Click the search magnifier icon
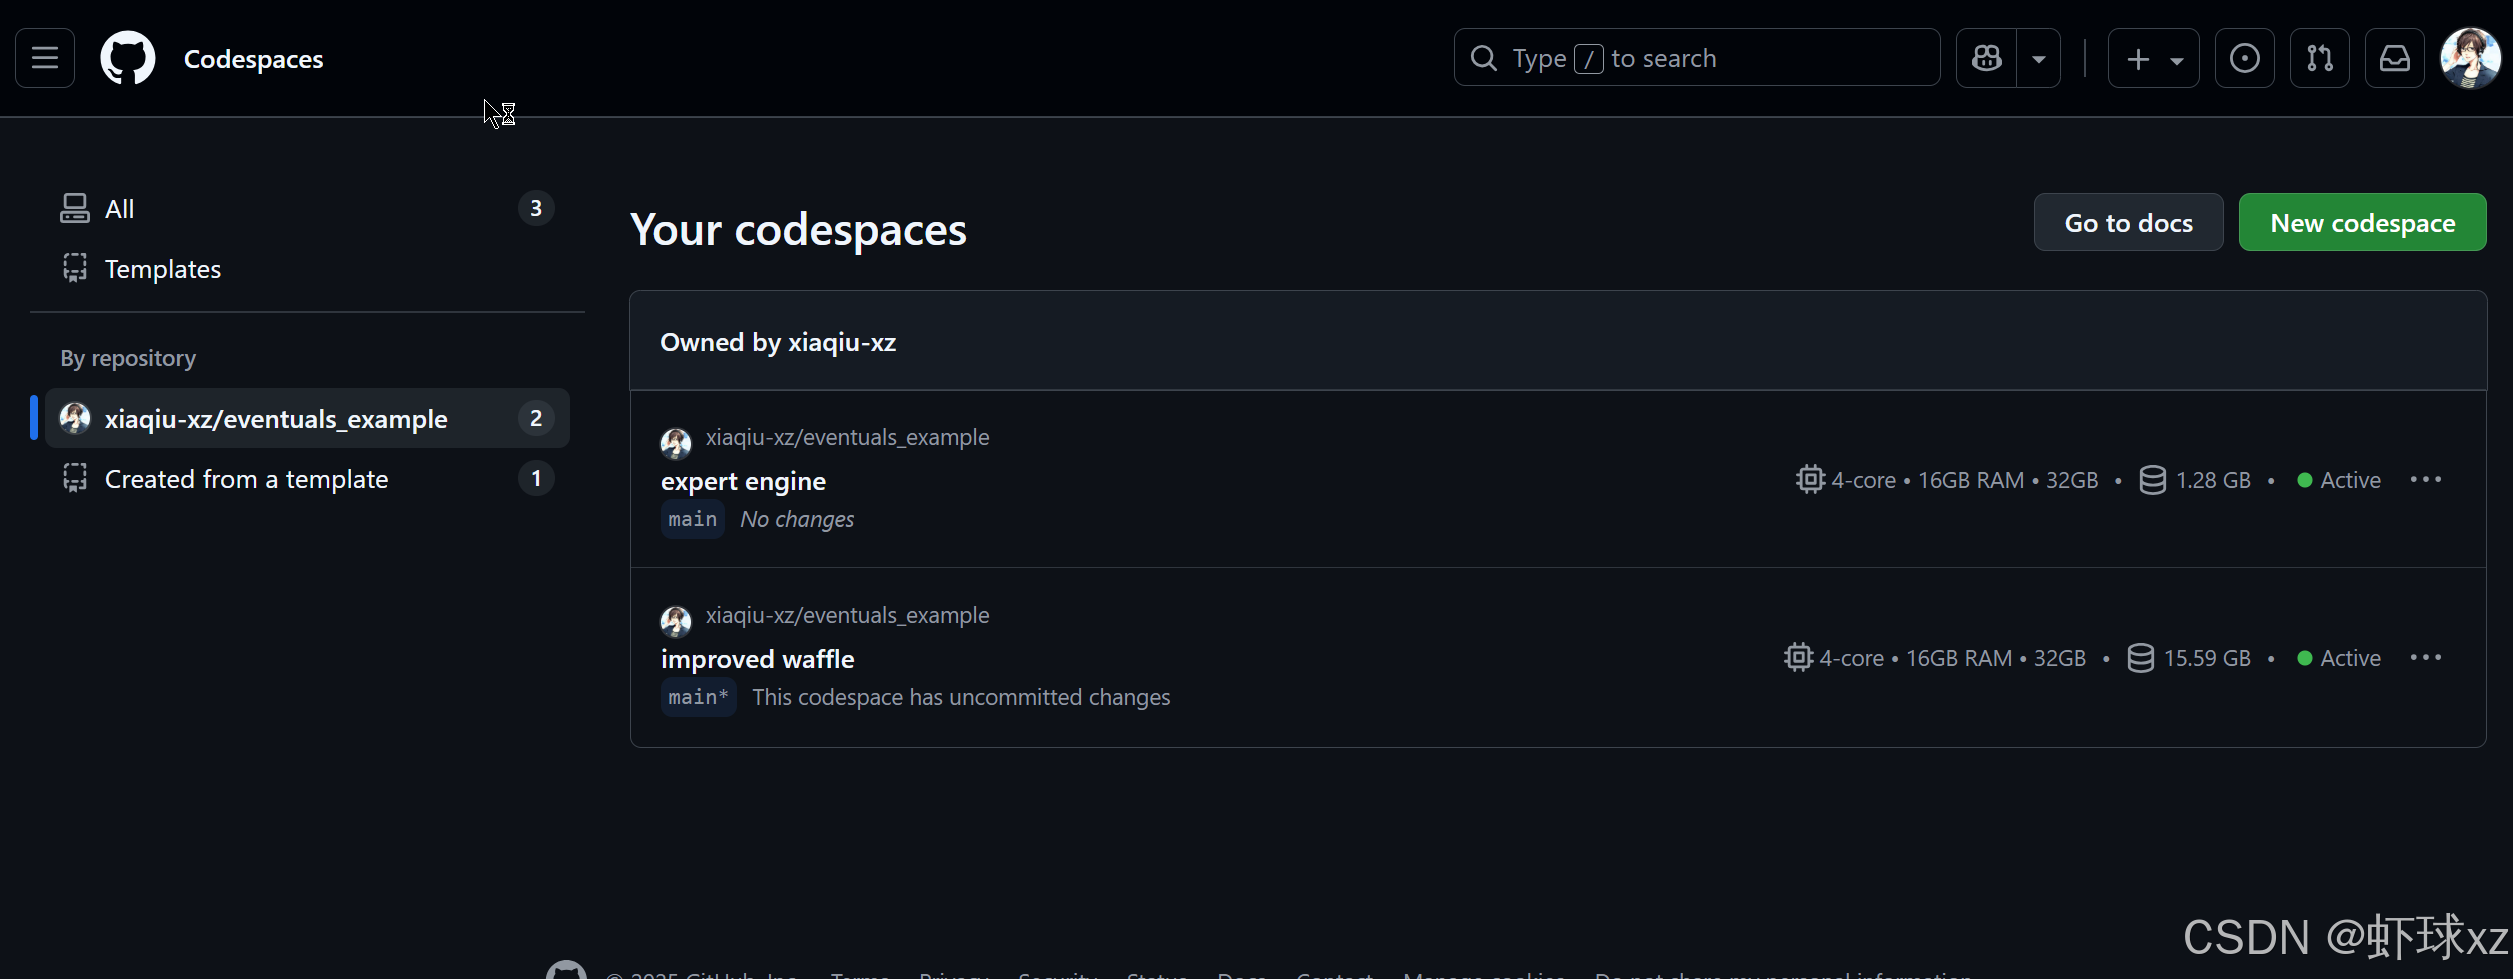Screen dimensions: 2513x979 1484,58
